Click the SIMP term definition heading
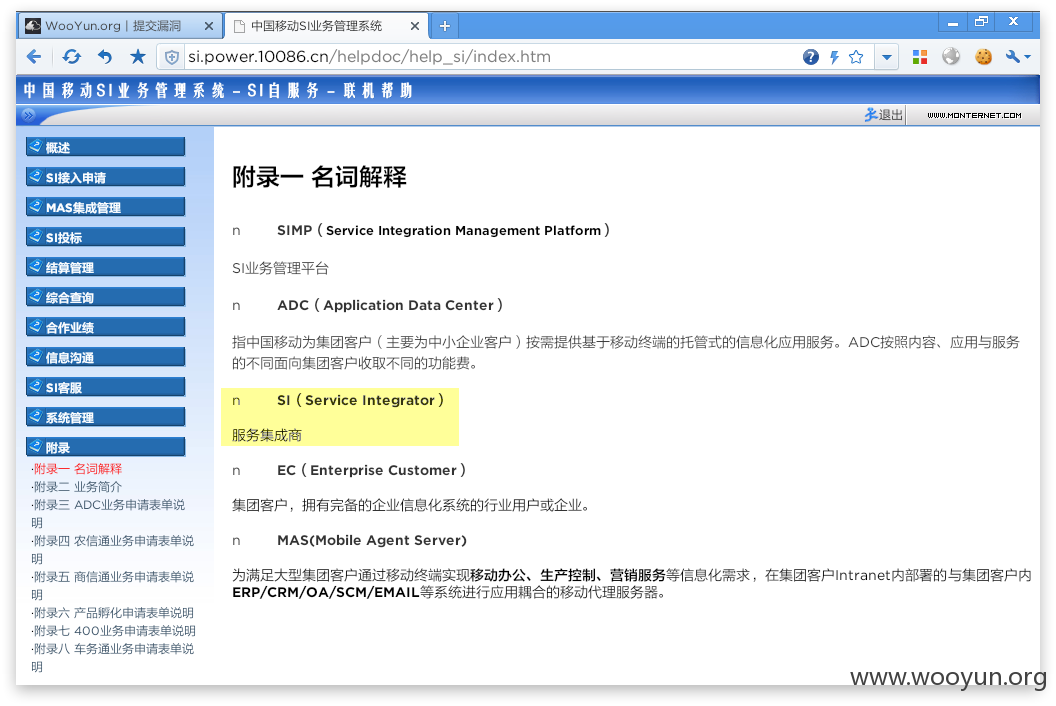 click(443, 230)
